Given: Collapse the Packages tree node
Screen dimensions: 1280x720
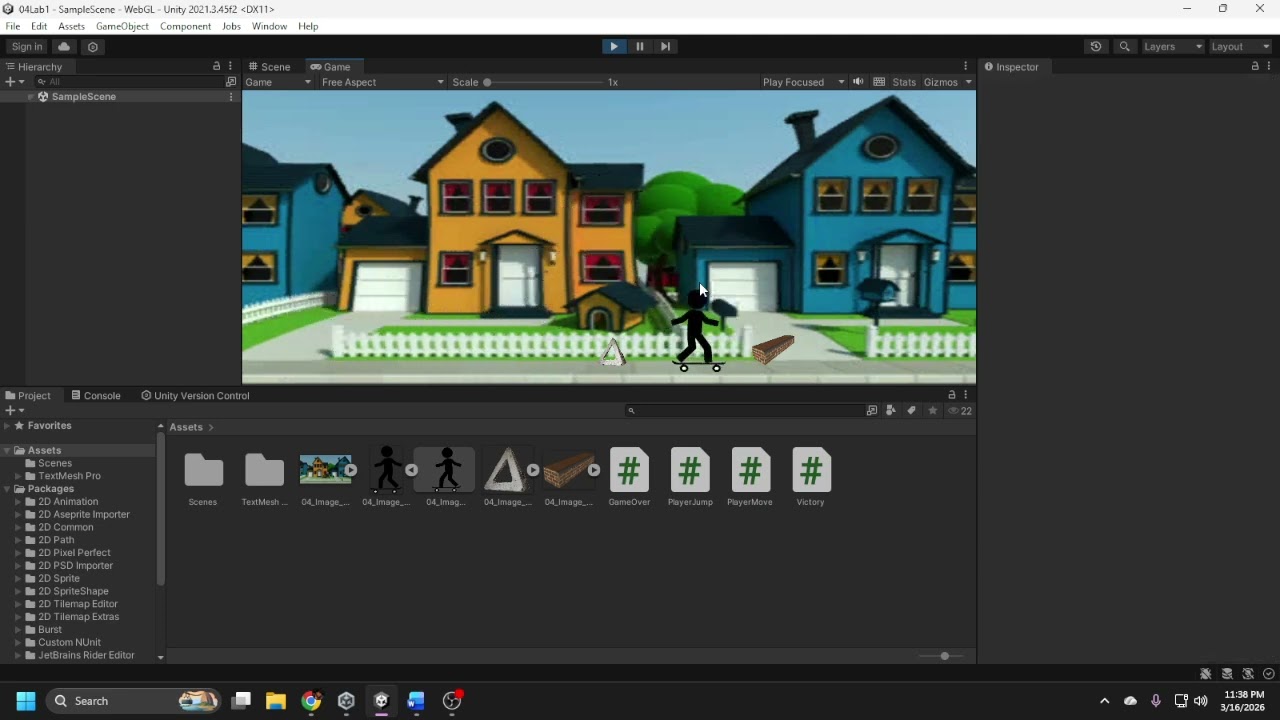Looking at the screenshot, I should pos(7,489).
